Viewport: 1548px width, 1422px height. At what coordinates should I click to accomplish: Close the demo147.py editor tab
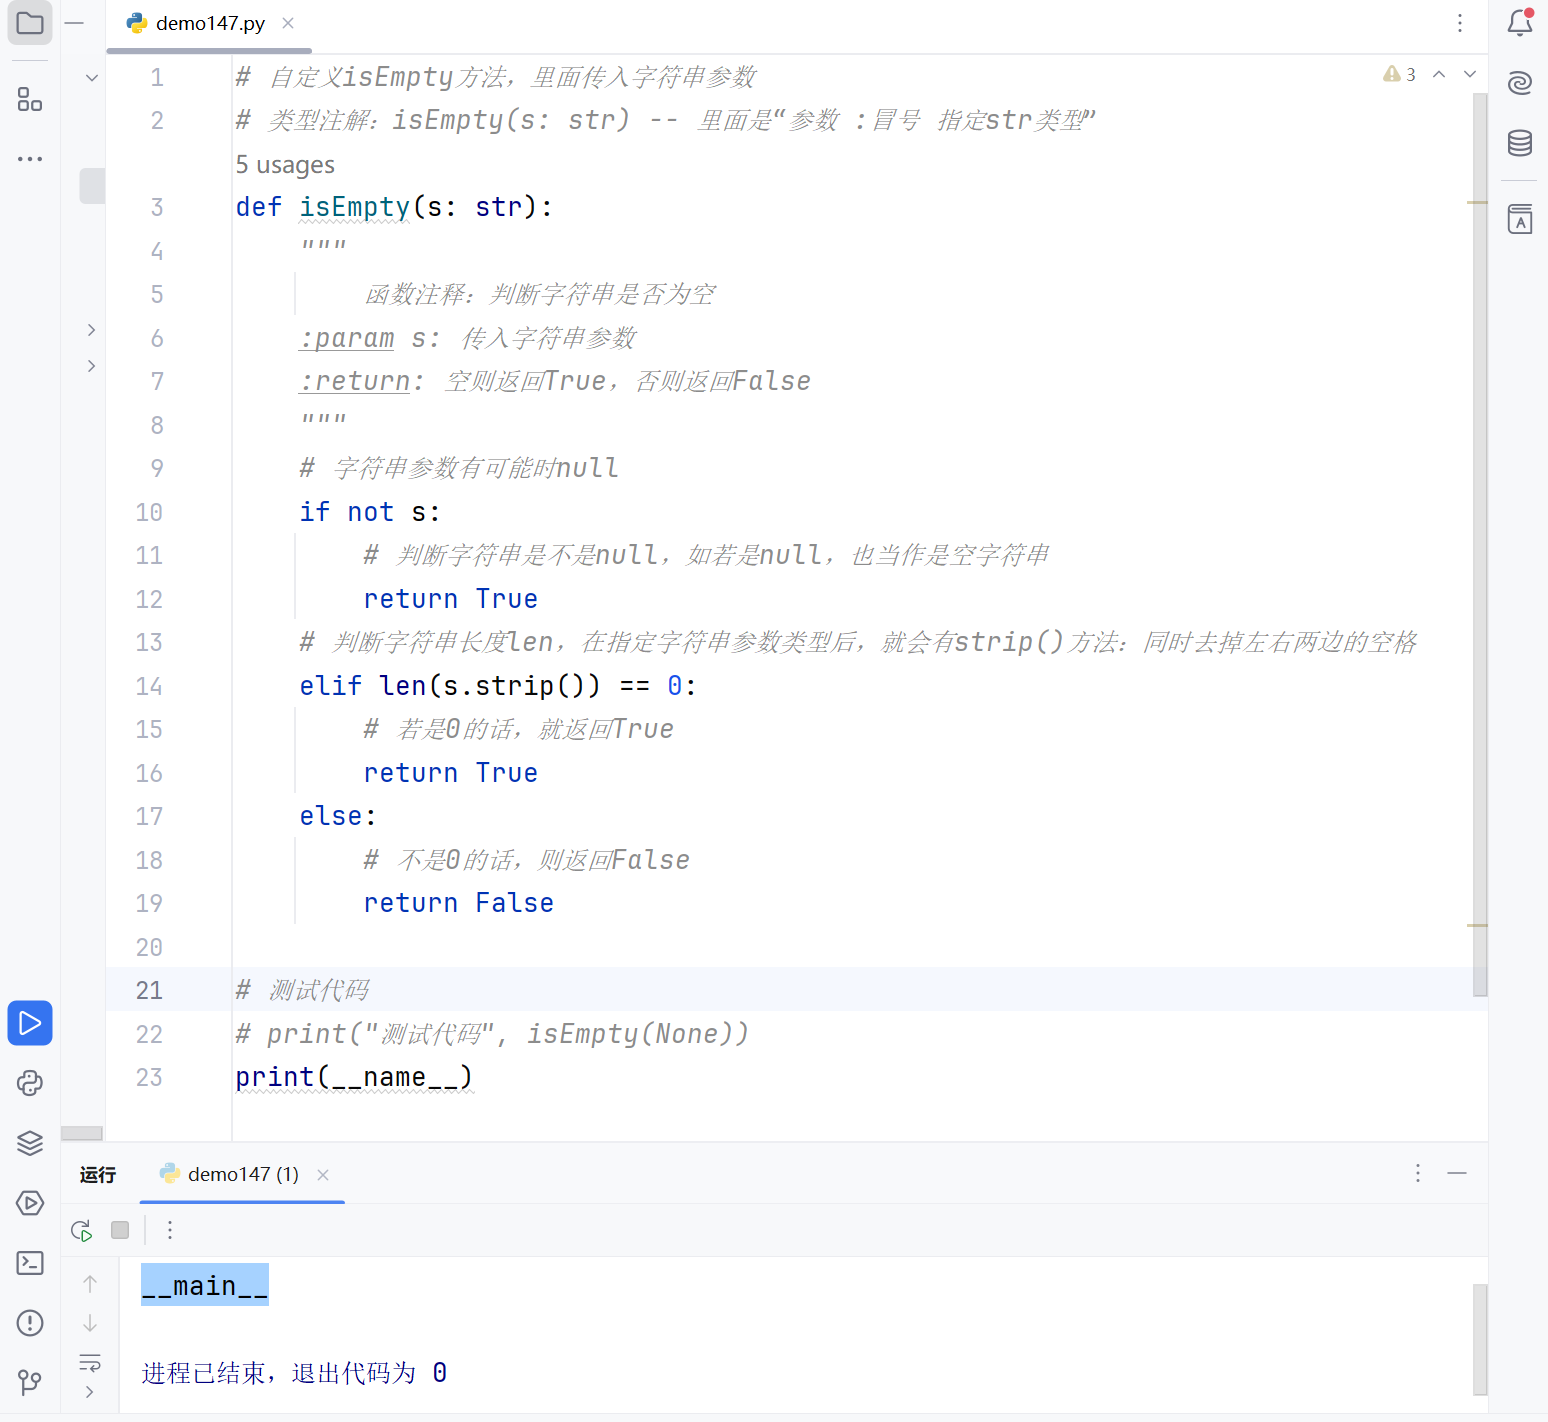[288, 23]
